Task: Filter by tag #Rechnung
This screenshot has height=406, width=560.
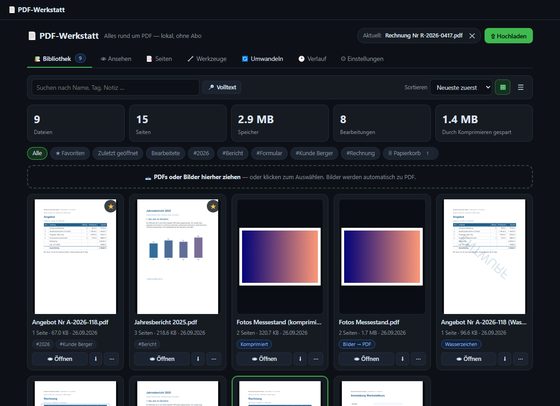Action: (360, 154)
